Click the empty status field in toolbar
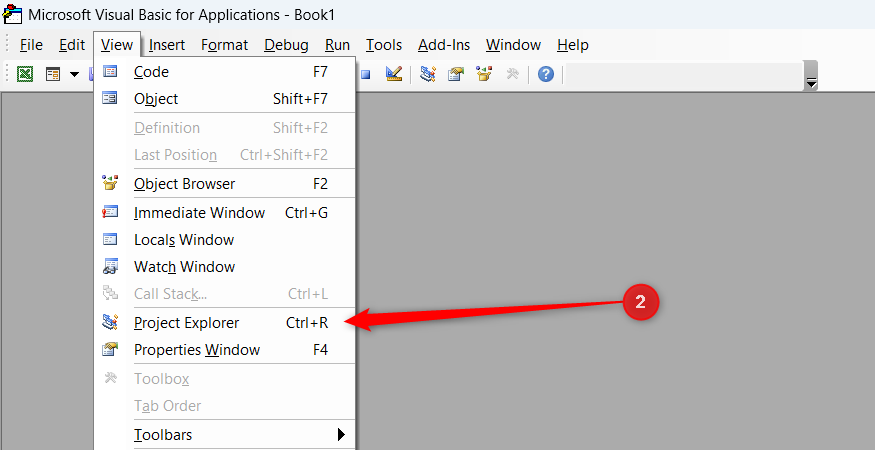 coord(684,74)
